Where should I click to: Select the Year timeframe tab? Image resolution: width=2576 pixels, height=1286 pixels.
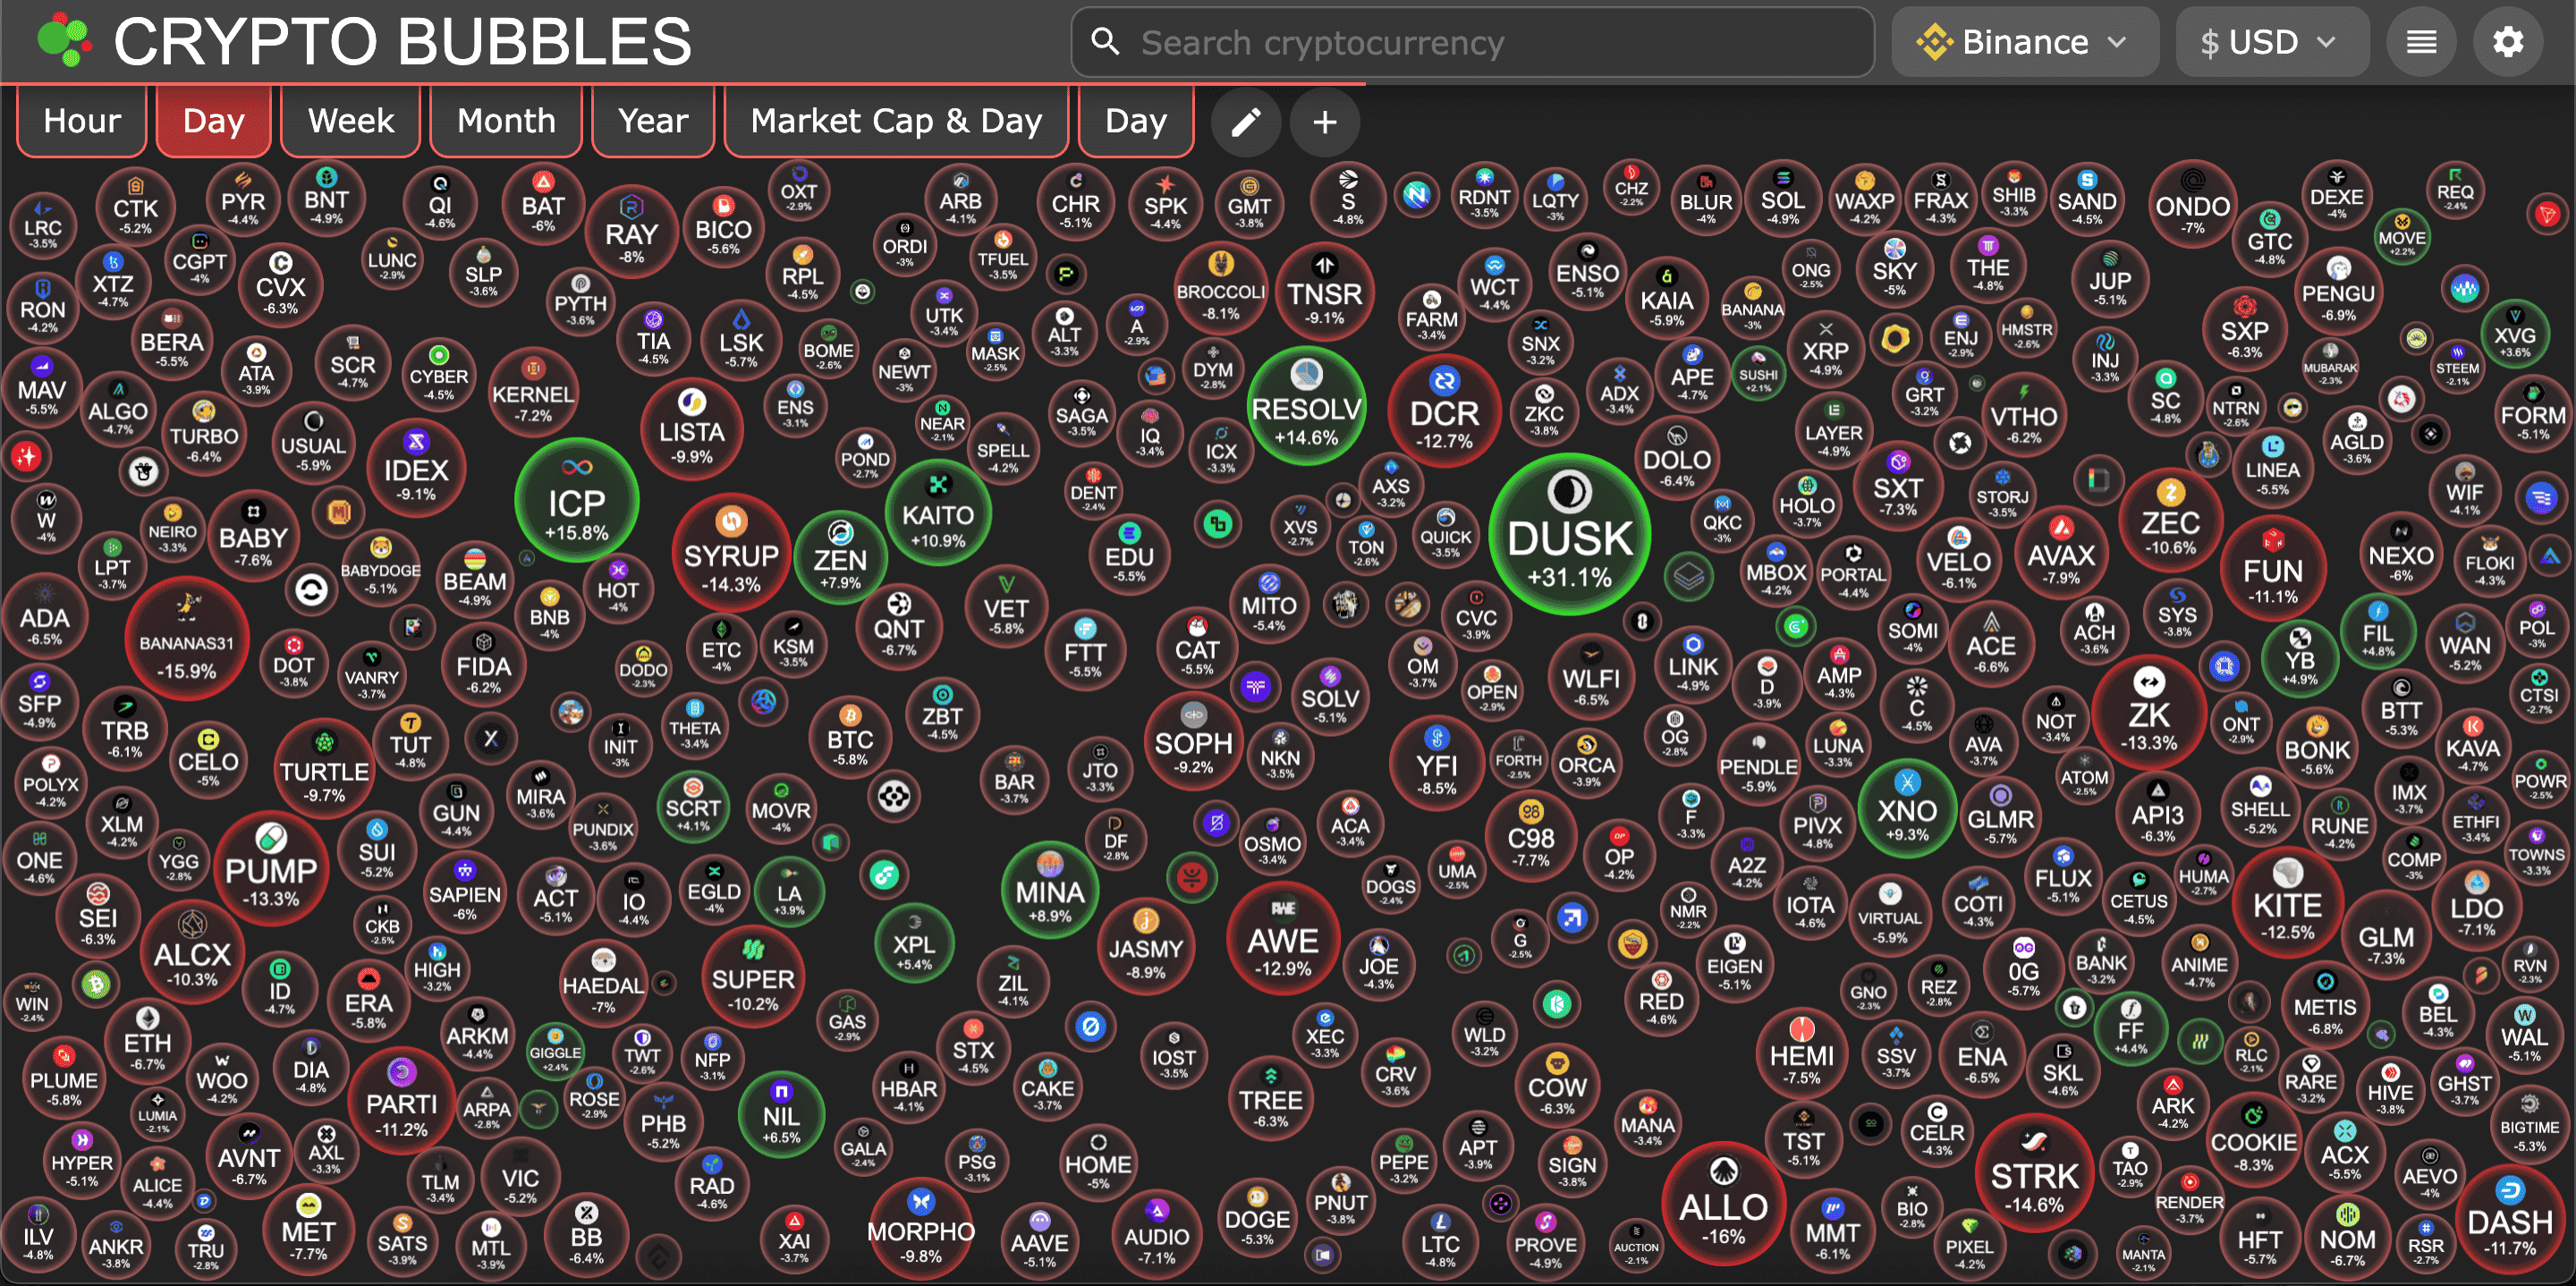click(x=653, y=121)
